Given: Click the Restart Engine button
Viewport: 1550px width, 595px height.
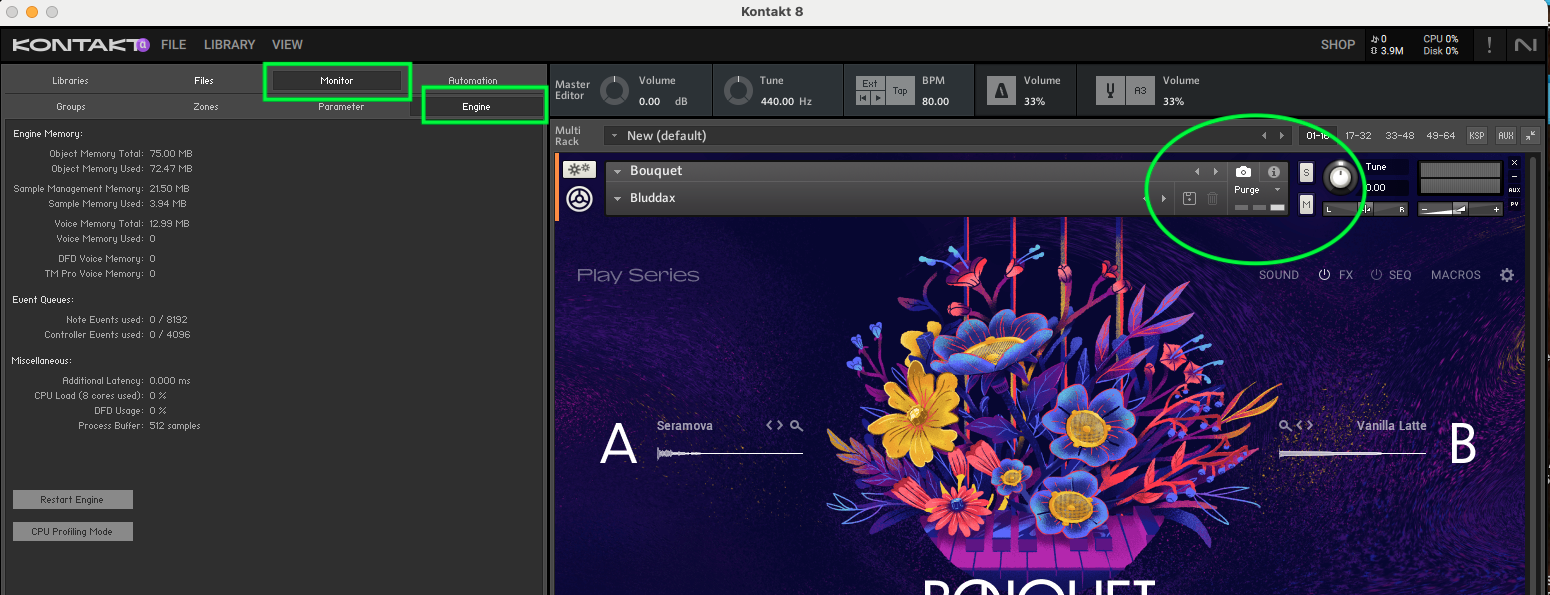Looking at the screenshot, I should pos(72,499).
